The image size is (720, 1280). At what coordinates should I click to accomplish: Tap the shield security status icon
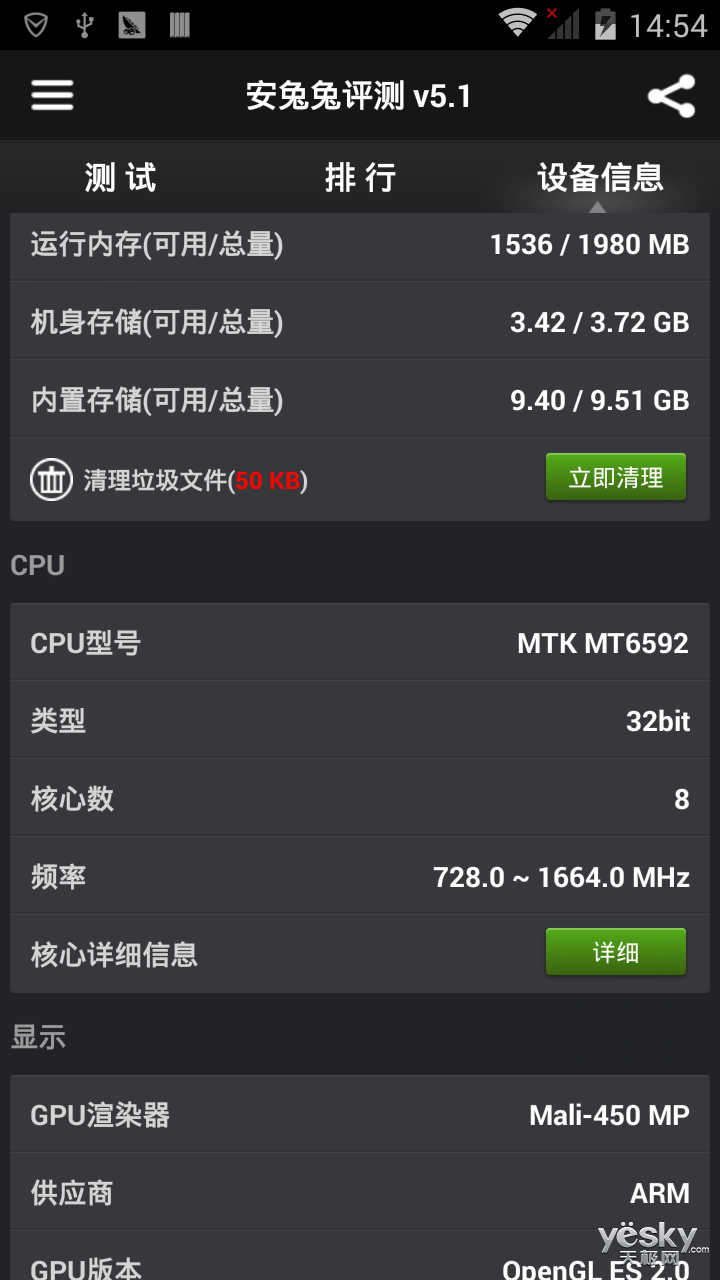36,24
